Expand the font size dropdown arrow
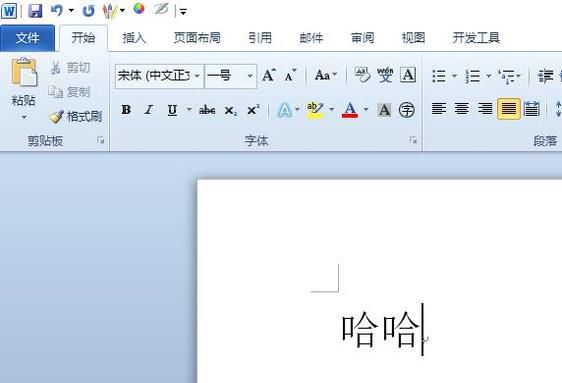The height and width of the screenshot is (383, 562). click(x=250, y=76)
